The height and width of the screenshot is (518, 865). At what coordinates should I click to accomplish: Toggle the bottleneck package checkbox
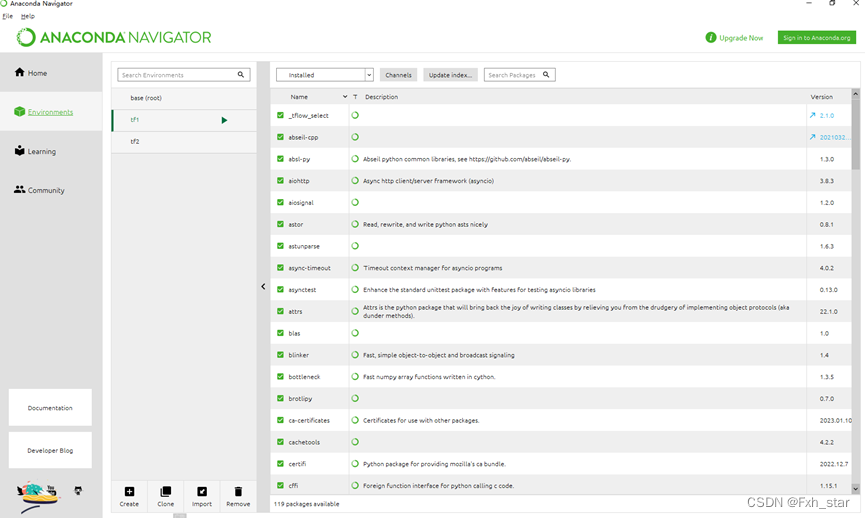280,376
